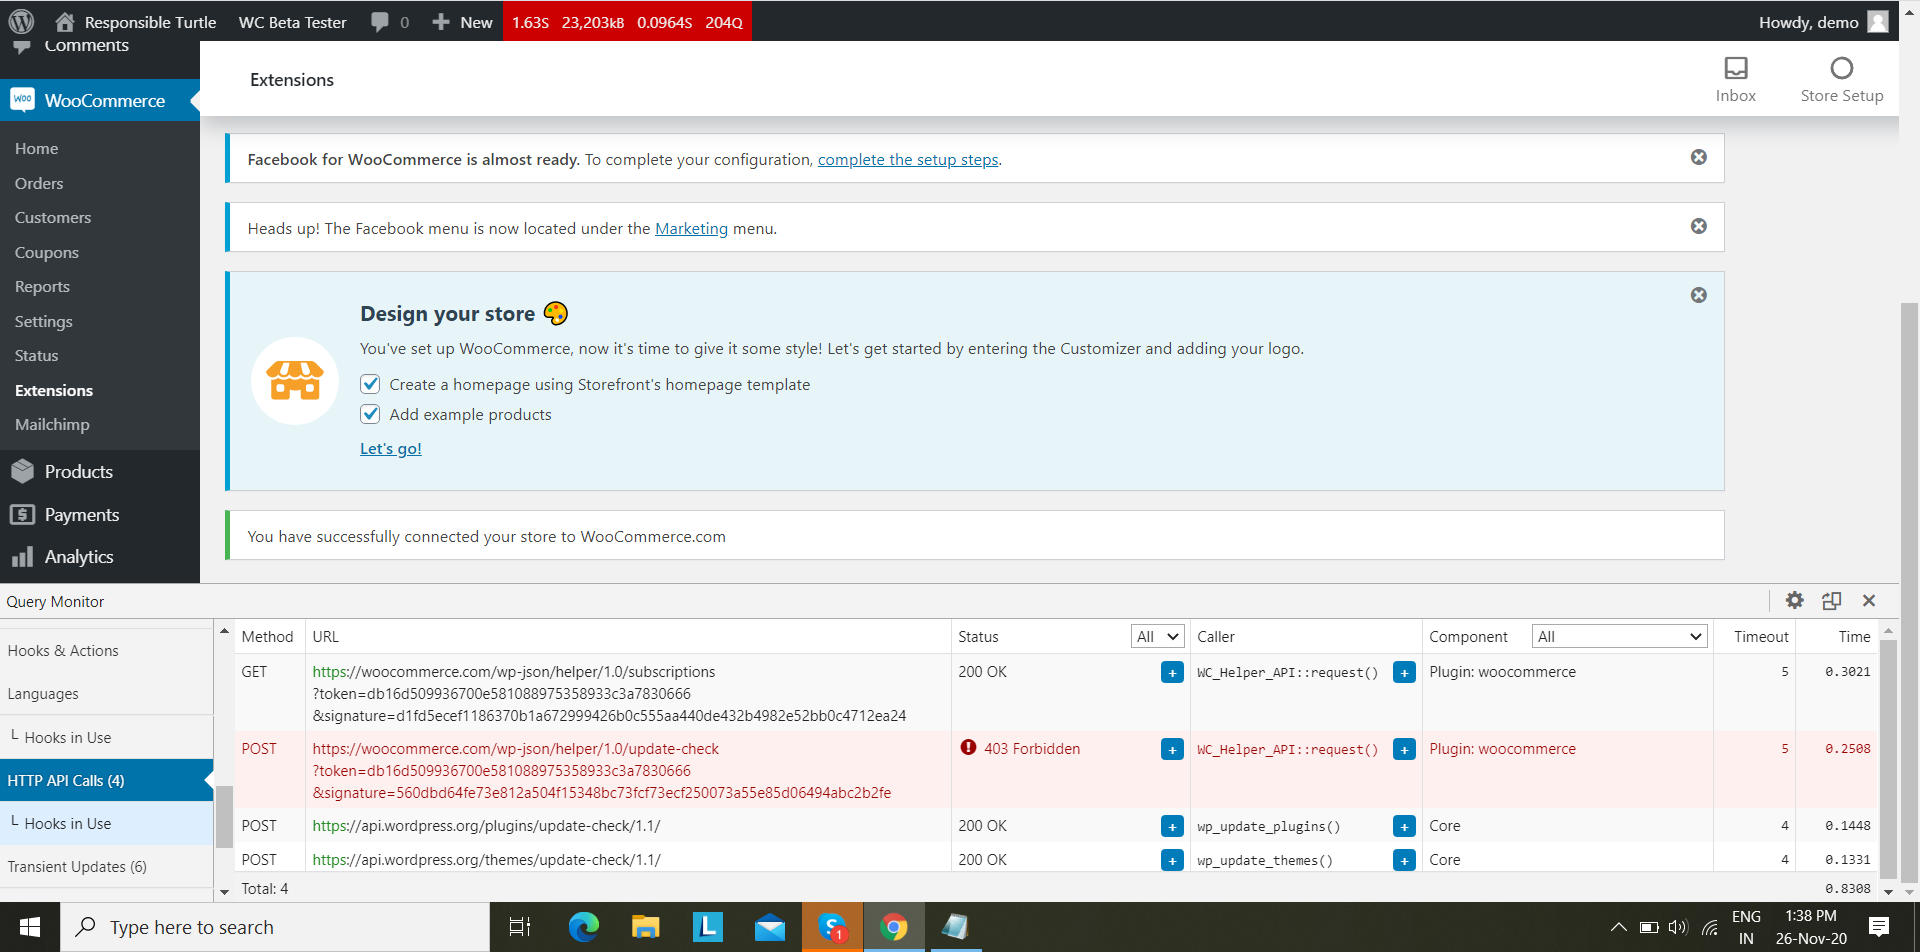Select the WooCommerce sidebar menu icon
This screenshot has width=1920, height=952.
click(22, 99)
